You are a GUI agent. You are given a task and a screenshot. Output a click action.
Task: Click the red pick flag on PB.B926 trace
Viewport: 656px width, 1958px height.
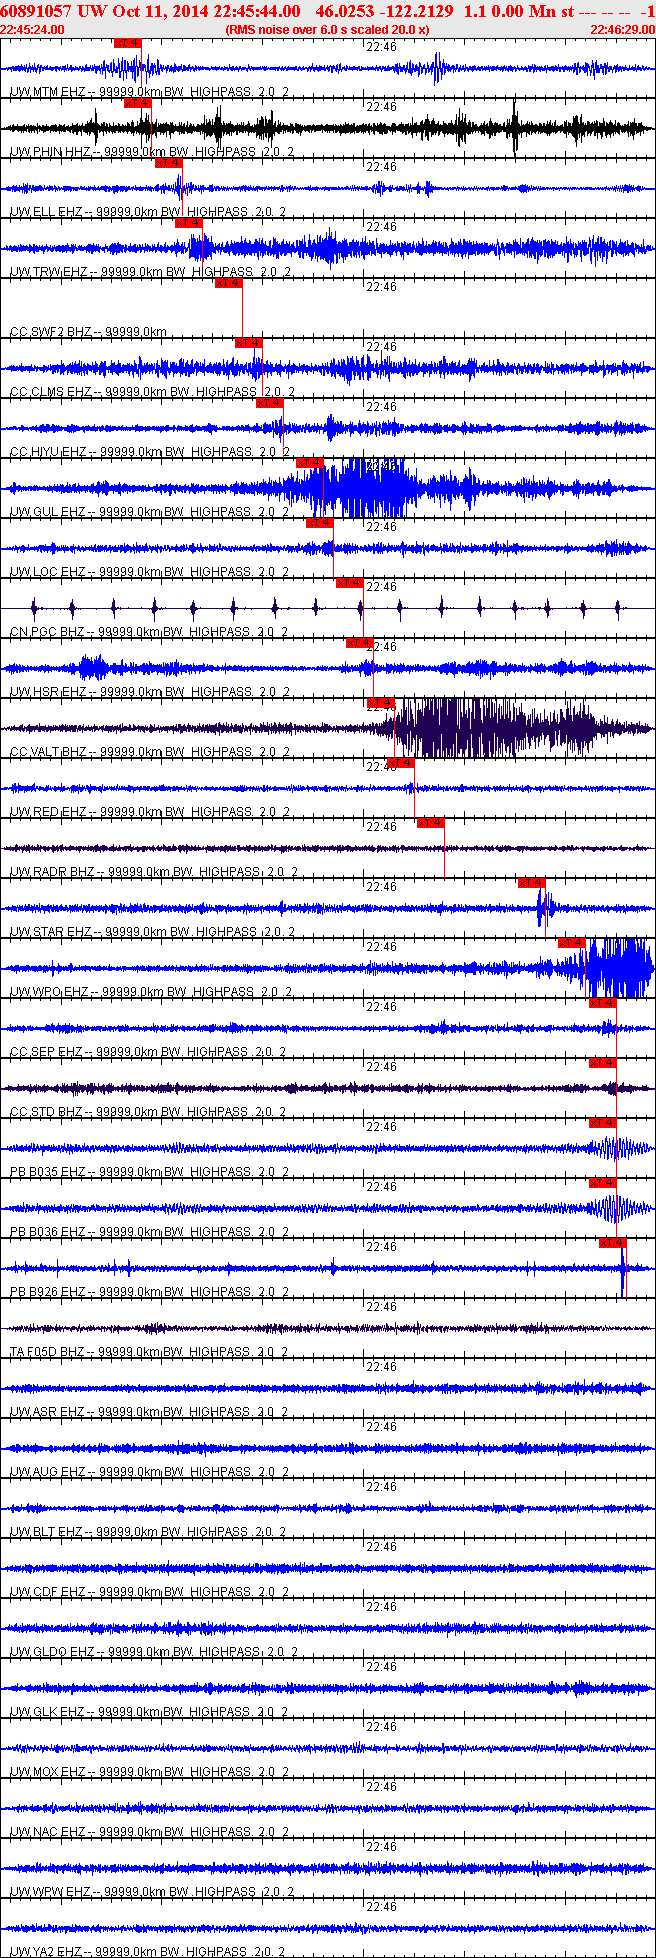click(613, 1243)
